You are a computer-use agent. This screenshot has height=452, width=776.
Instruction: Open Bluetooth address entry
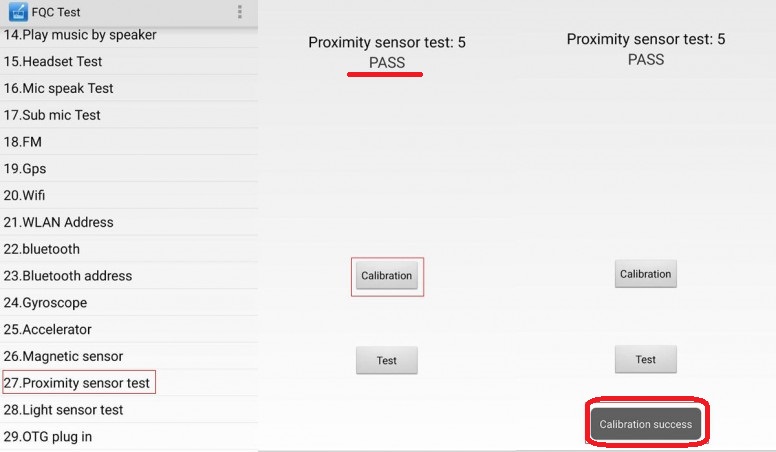[x=67, y=276]
